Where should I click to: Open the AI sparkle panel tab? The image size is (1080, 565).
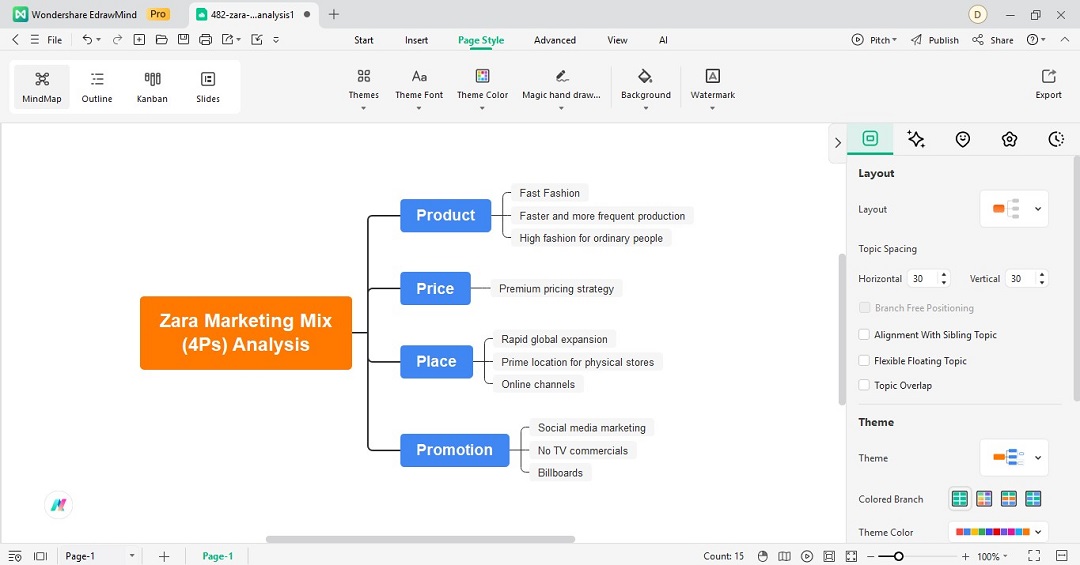[916, 139]
